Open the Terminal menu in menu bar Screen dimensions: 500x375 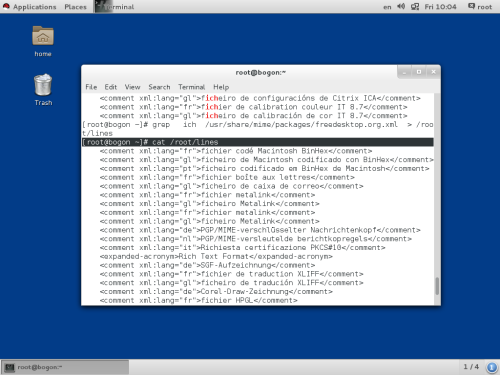(191, 87)
